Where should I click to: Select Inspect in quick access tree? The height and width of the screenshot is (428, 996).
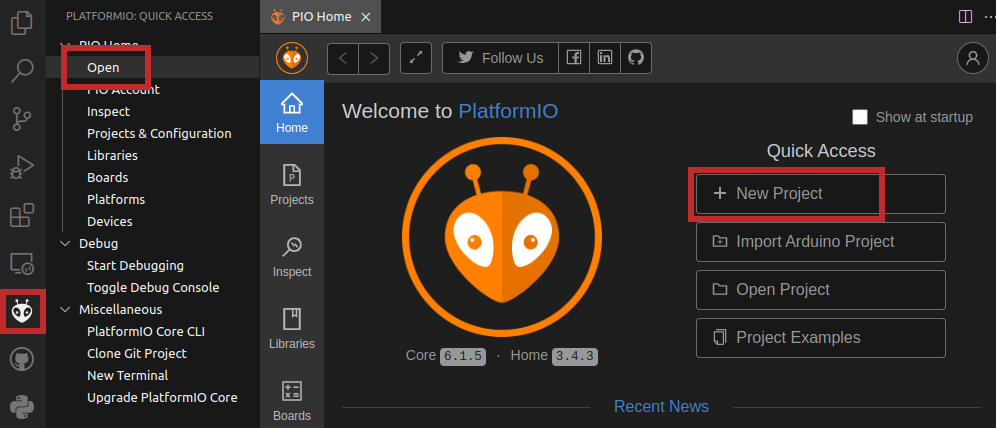(x=109, y=112)
